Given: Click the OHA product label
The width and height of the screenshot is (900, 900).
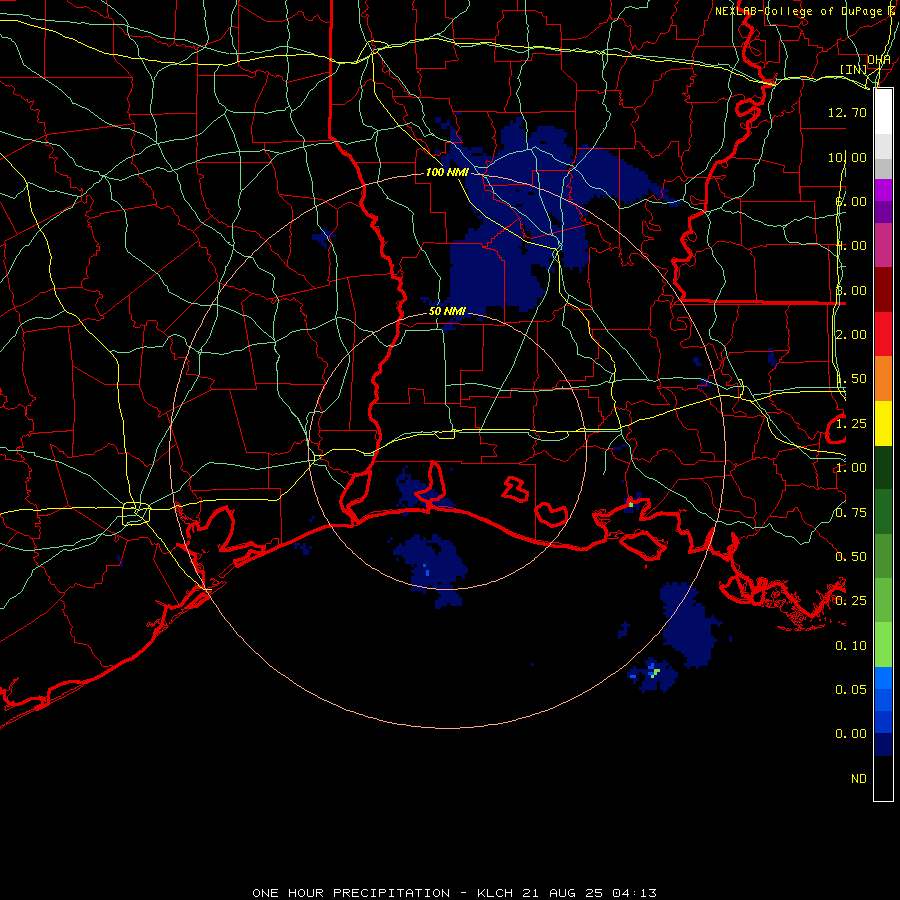Looking at the screenshot, I should pyautogui.click(x=879, y=60).
